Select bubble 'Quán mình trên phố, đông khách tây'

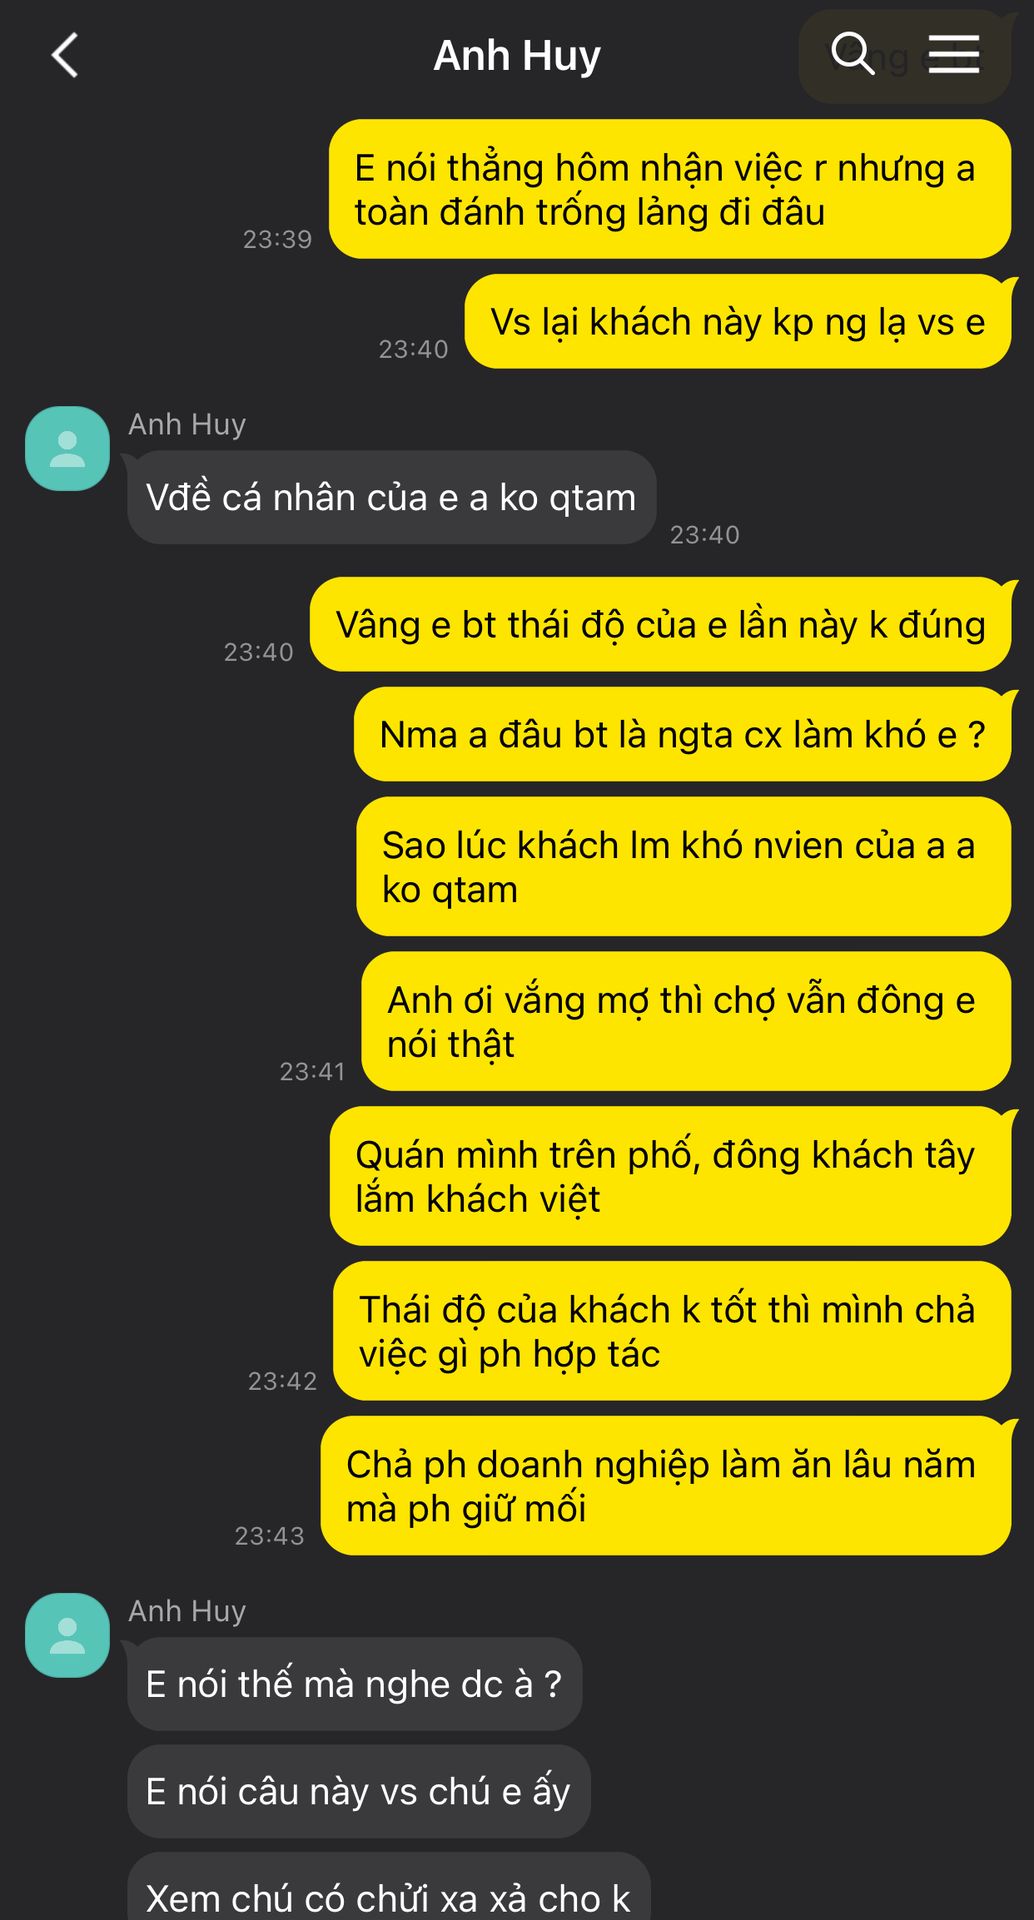[x=670, y=1176]
